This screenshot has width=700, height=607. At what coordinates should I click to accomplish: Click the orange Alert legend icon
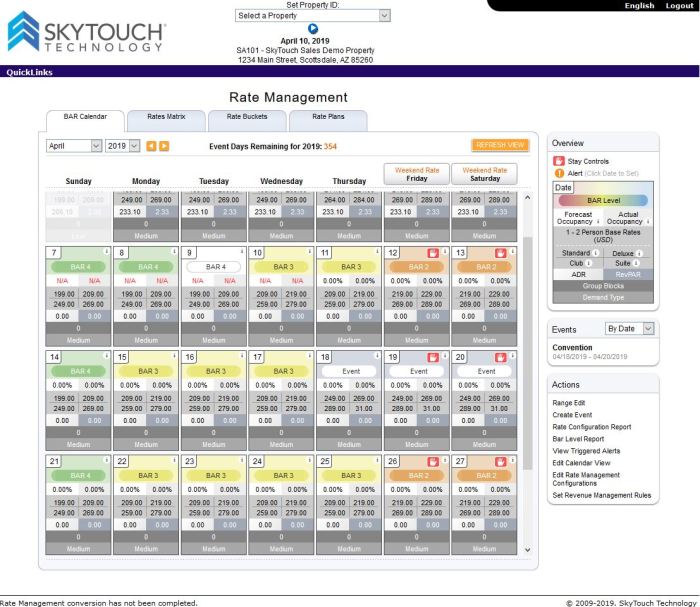click(x=559, y=173)
